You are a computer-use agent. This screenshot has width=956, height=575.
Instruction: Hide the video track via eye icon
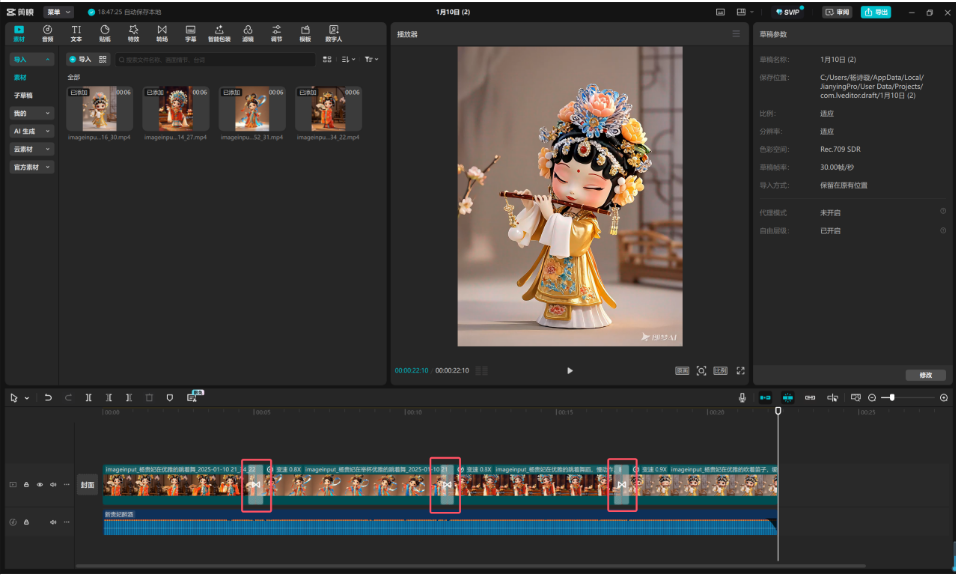coord(40,485)
